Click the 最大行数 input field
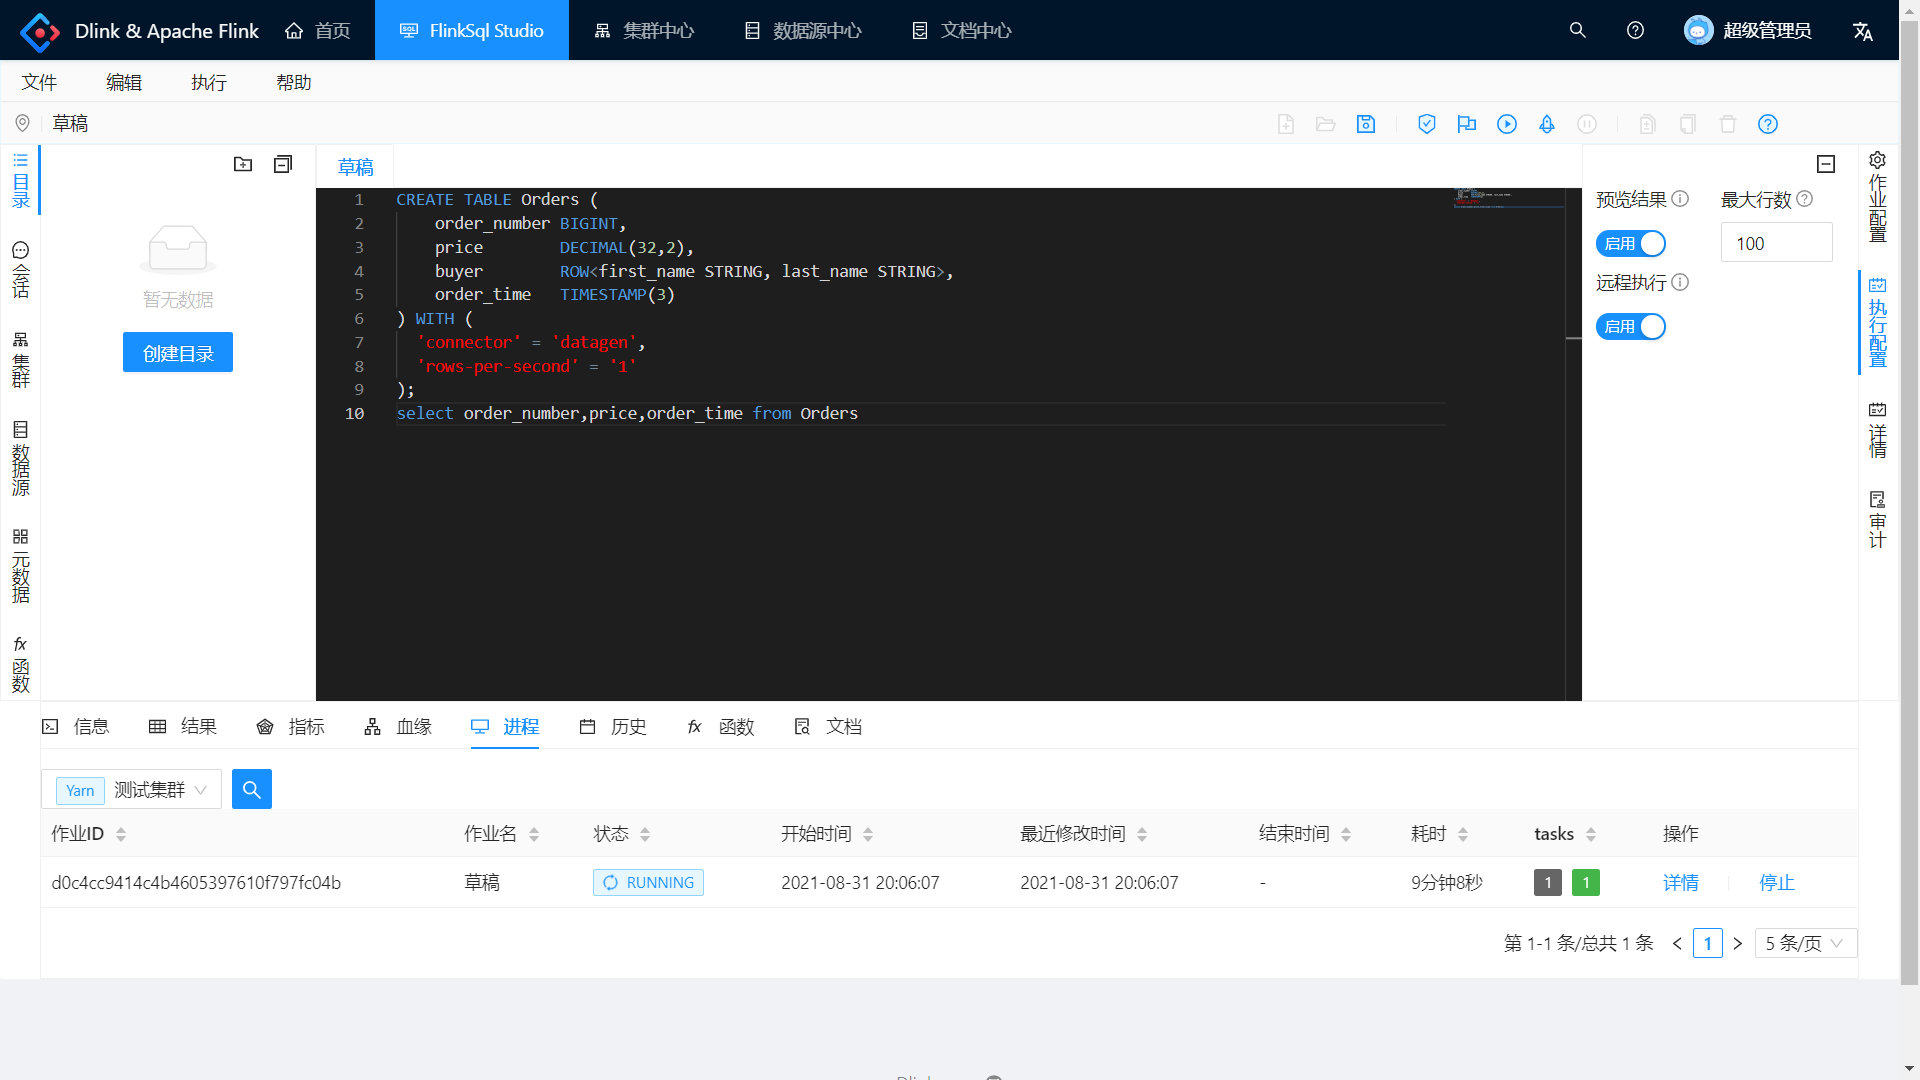Viewport: 1920px width, 1080px height. 1776,244
